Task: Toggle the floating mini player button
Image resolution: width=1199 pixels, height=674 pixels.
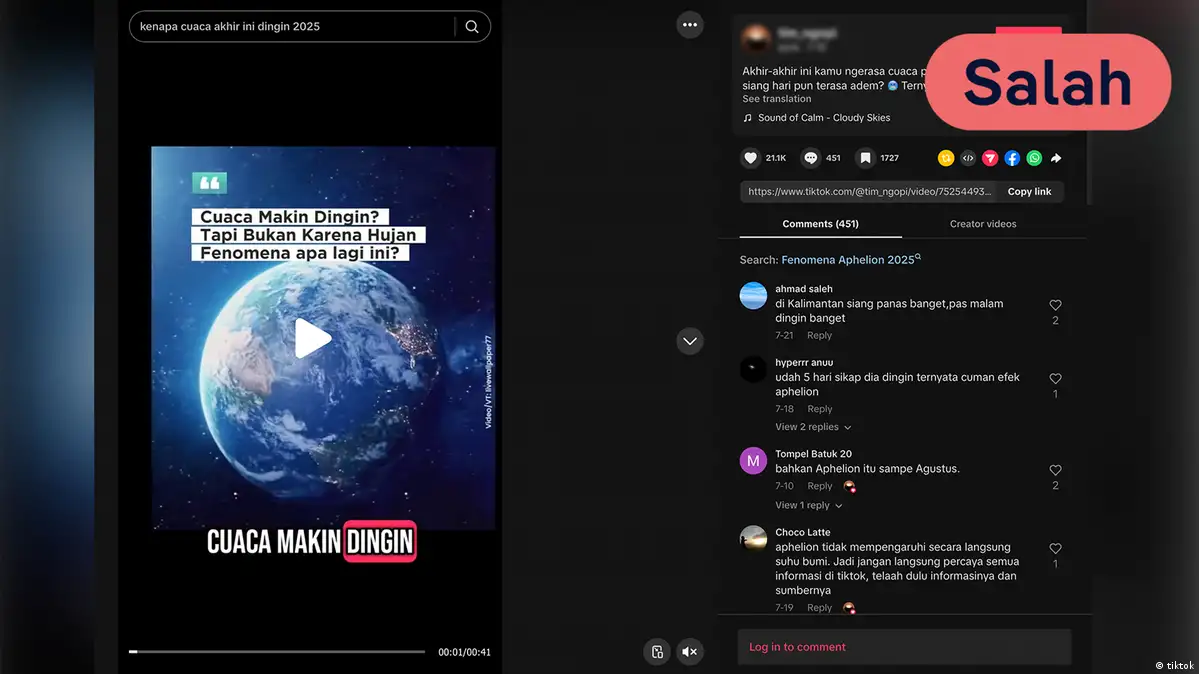Action: (657, 652)
